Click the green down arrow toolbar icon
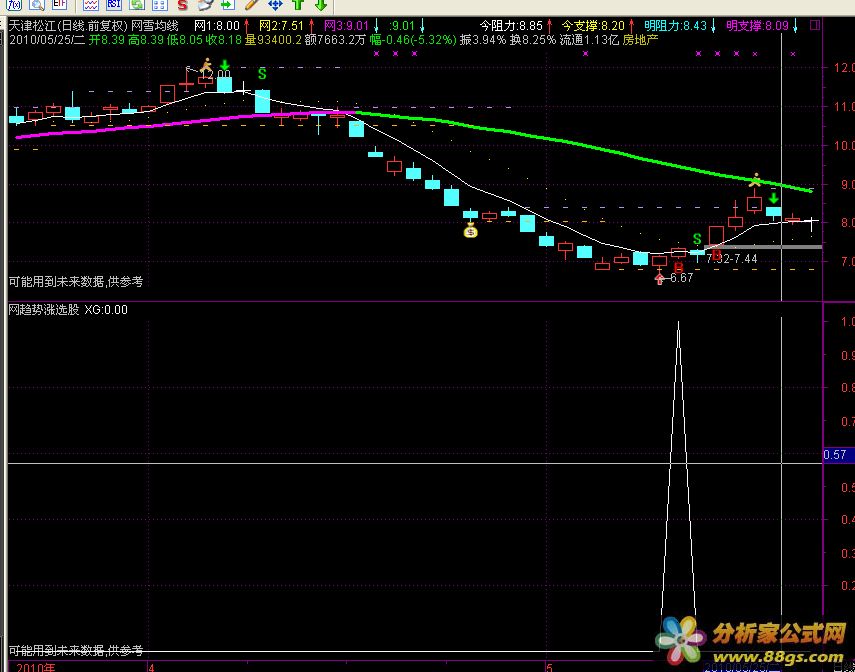 tap(321, 5)
